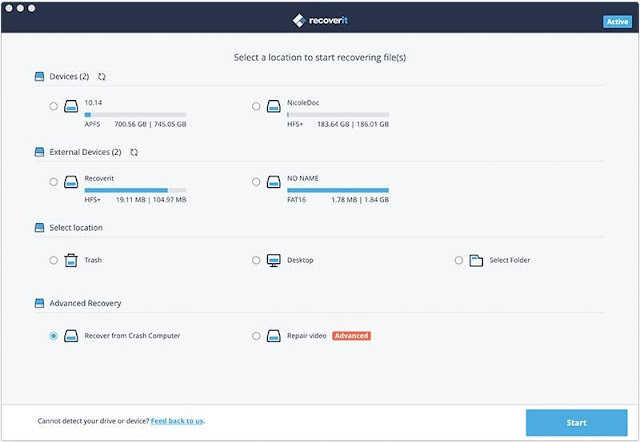Choose the Repair video radio option
The width and height of the screenshot is (640, 442).
point(256,336)
